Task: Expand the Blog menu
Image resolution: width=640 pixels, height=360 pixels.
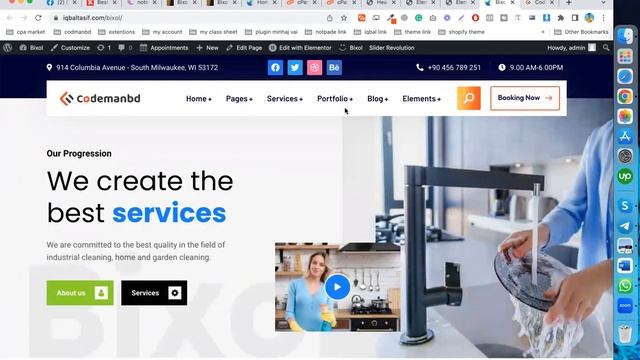Action: click(378, 99)
